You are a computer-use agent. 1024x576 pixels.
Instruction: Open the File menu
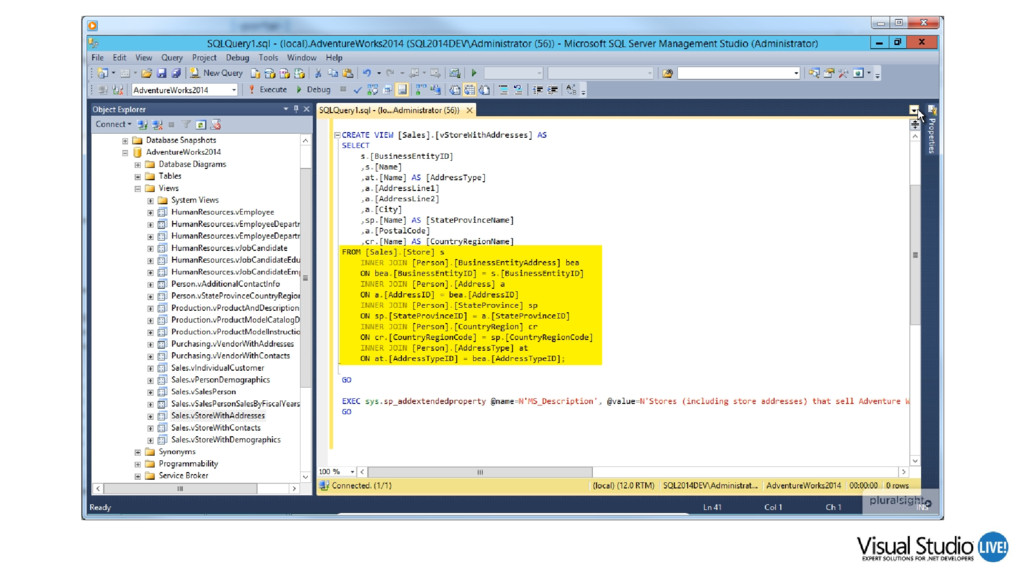click(x=97, y=58)
